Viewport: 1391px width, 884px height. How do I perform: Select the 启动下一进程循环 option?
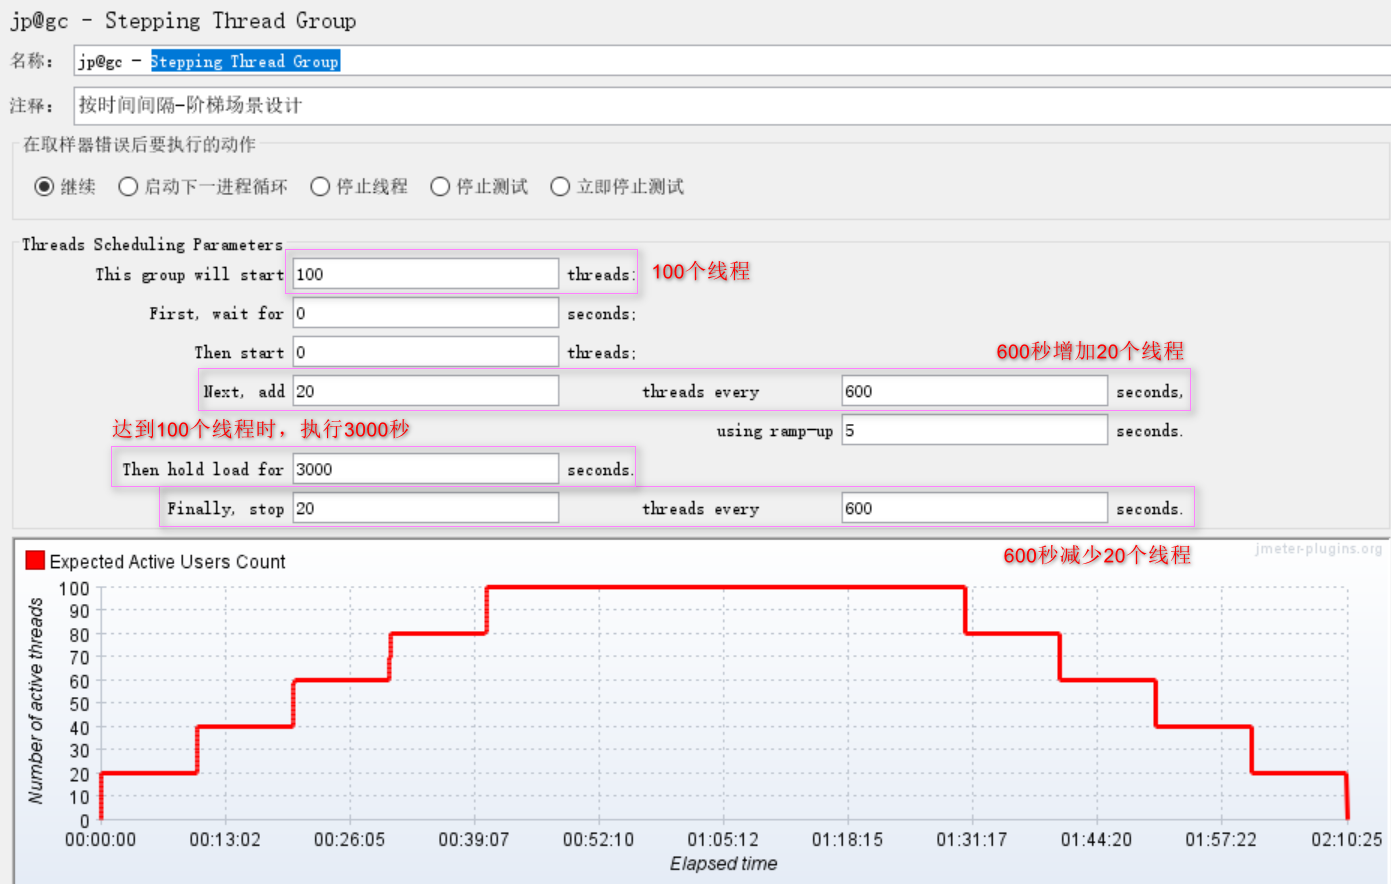coord(128,187)
